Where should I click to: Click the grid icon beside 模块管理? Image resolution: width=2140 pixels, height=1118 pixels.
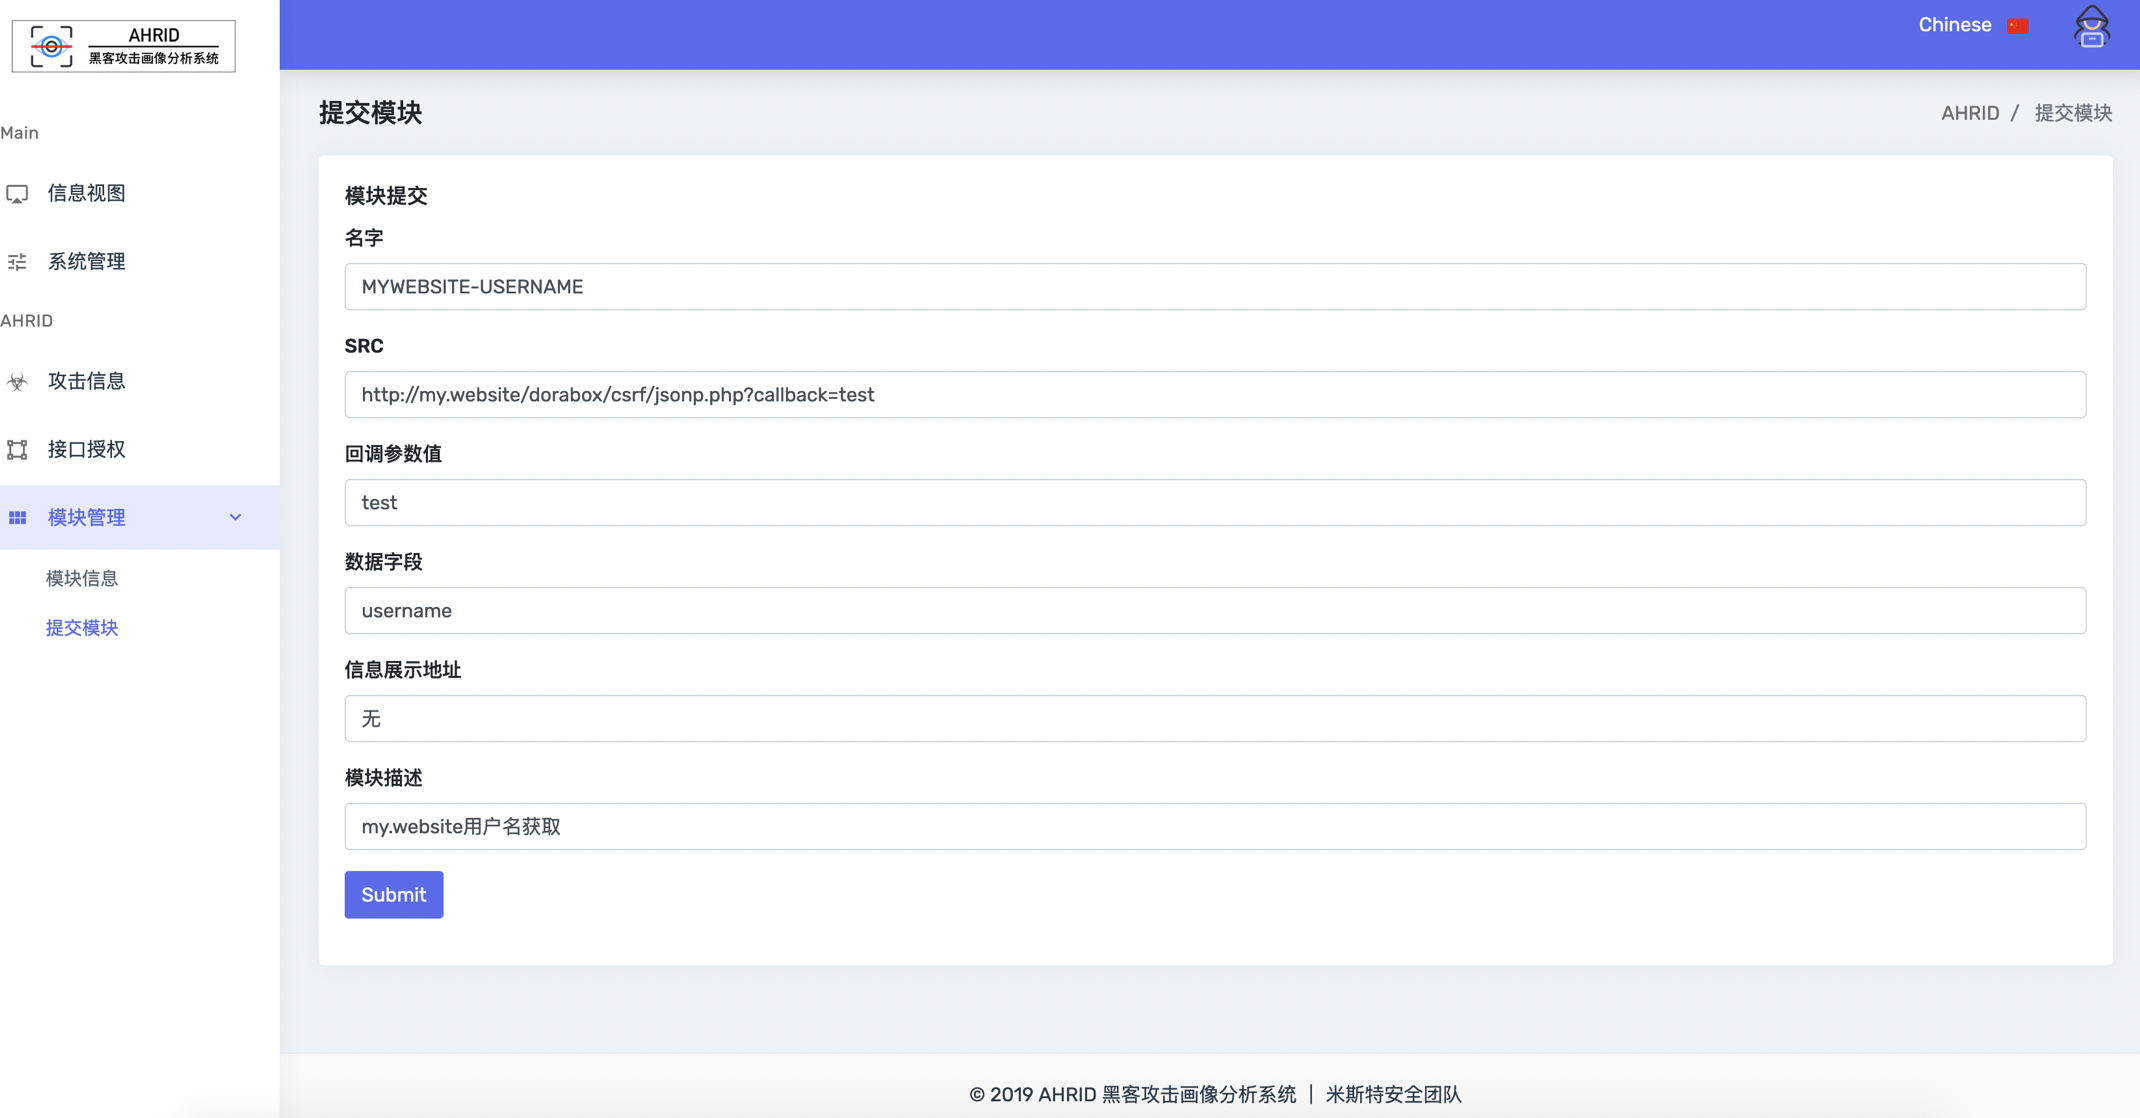17,518
